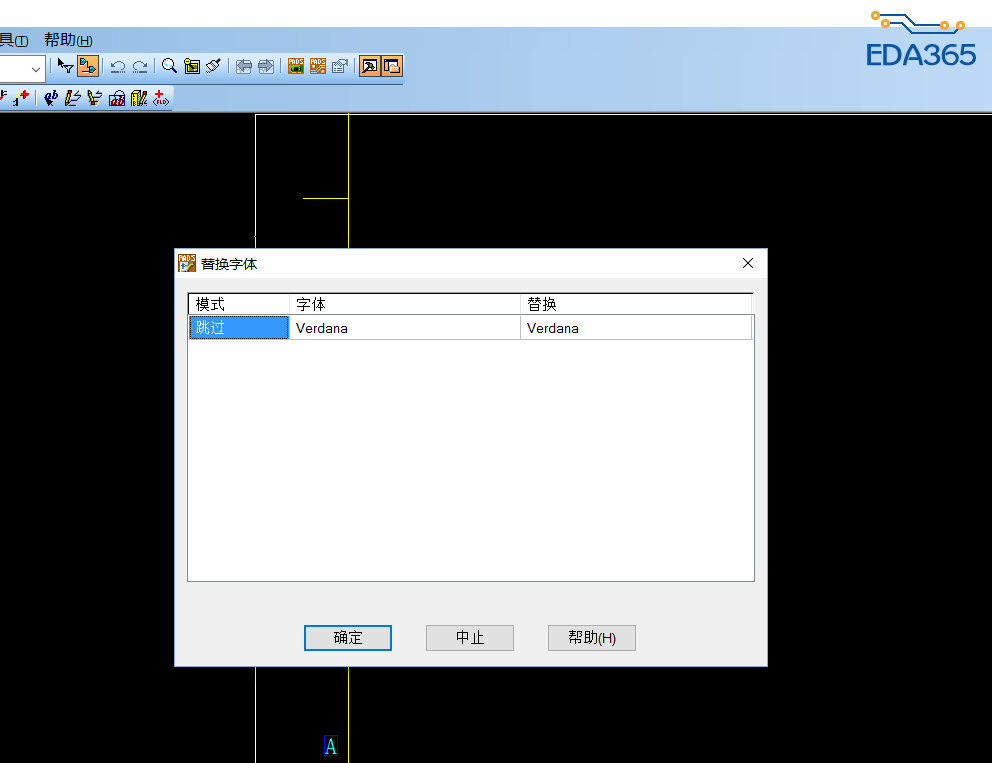Image resolution: width=992 pixels, height=763 pixels.
Task: Click the Combine/Uncombine lock icon
Action: point(117,98)
